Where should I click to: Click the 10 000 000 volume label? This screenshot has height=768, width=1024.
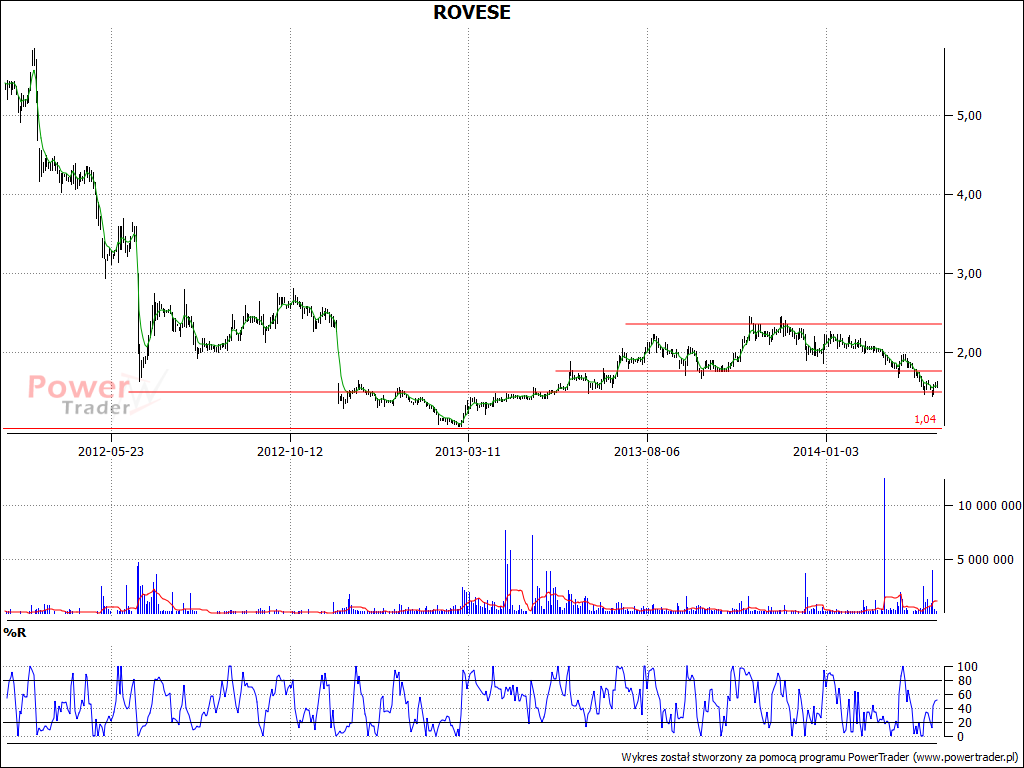987,505
